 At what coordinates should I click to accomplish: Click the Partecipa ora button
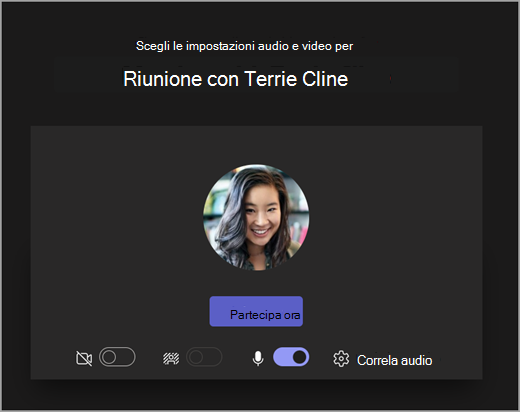(256, 311)
